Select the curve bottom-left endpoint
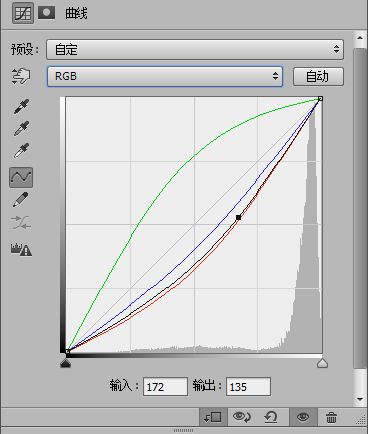 click(67, 351)
